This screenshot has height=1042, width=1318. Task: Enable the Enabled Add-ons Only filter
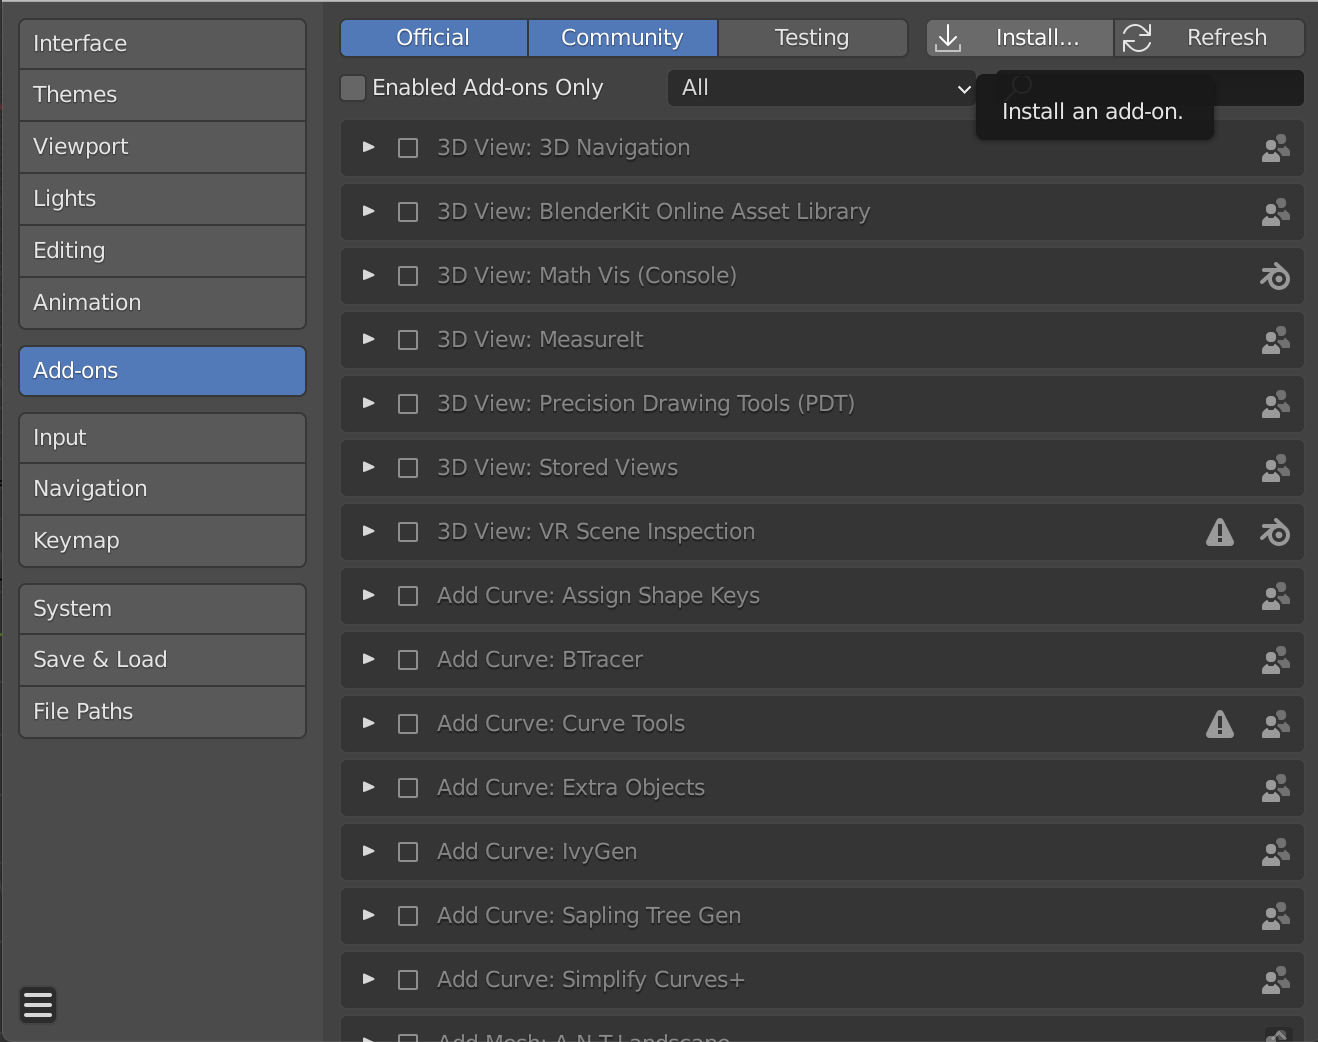click(353, 88)
